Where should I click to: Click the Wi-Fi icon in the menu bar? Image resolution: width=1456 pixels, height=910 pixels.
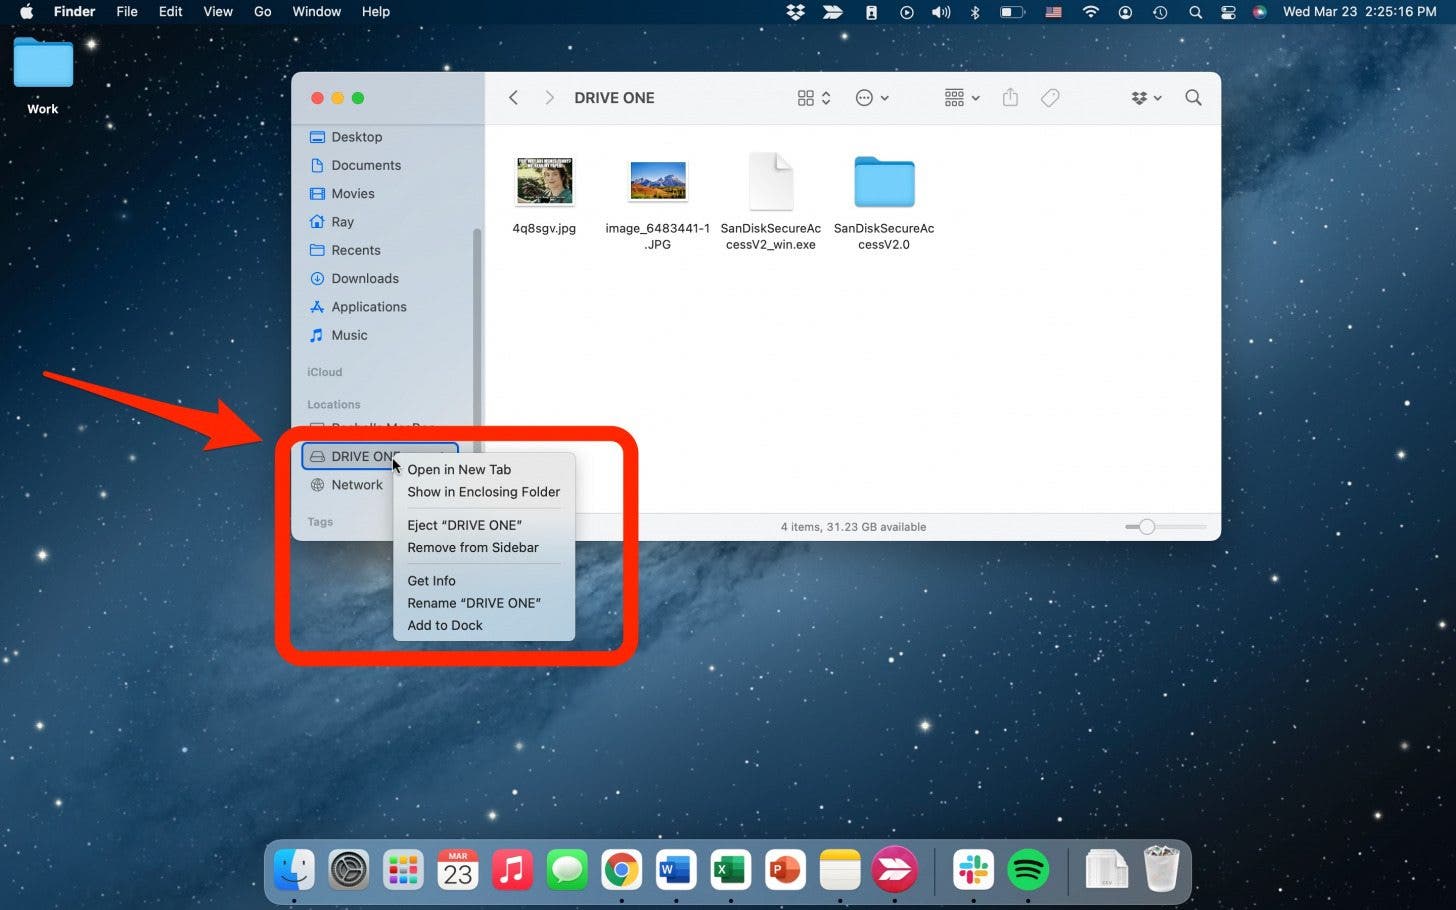[x=1090, y=12]
